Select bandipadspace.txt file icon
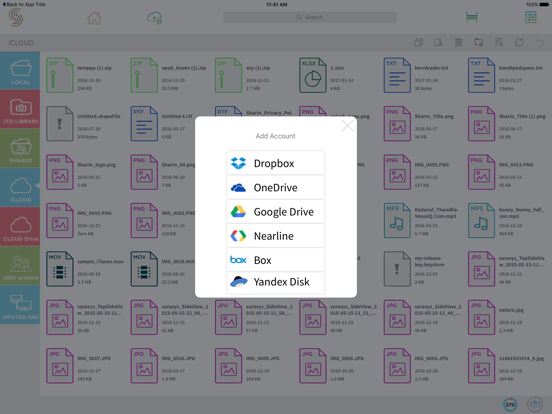The width and height of the screenshot is (552, 414). point(482,75)
